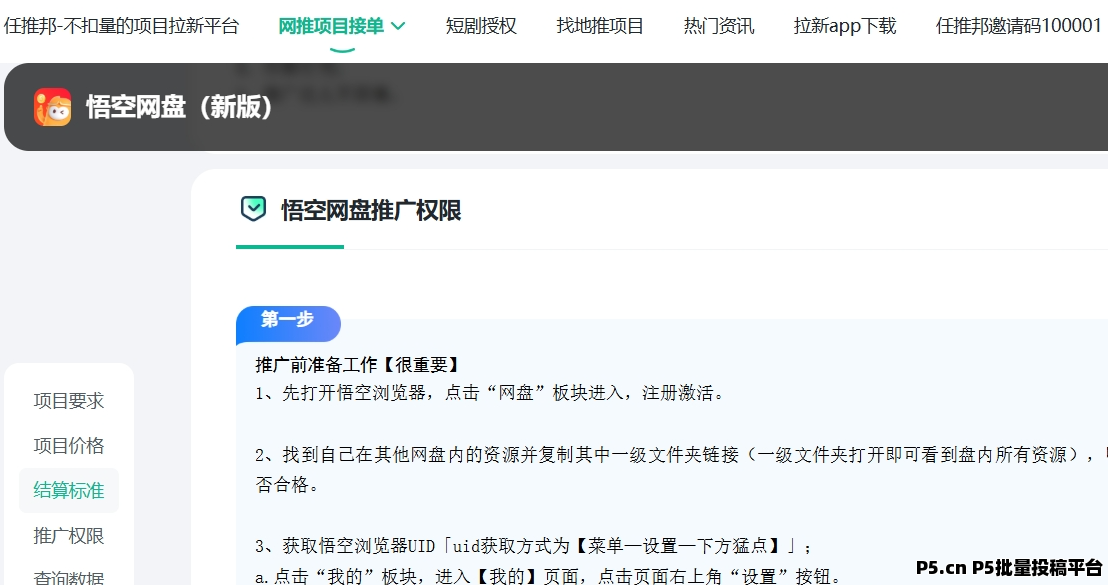Open 查询数据 in the sidebar
The height and width of the screenshot is (585, 1108).
(x=69, y=577)
